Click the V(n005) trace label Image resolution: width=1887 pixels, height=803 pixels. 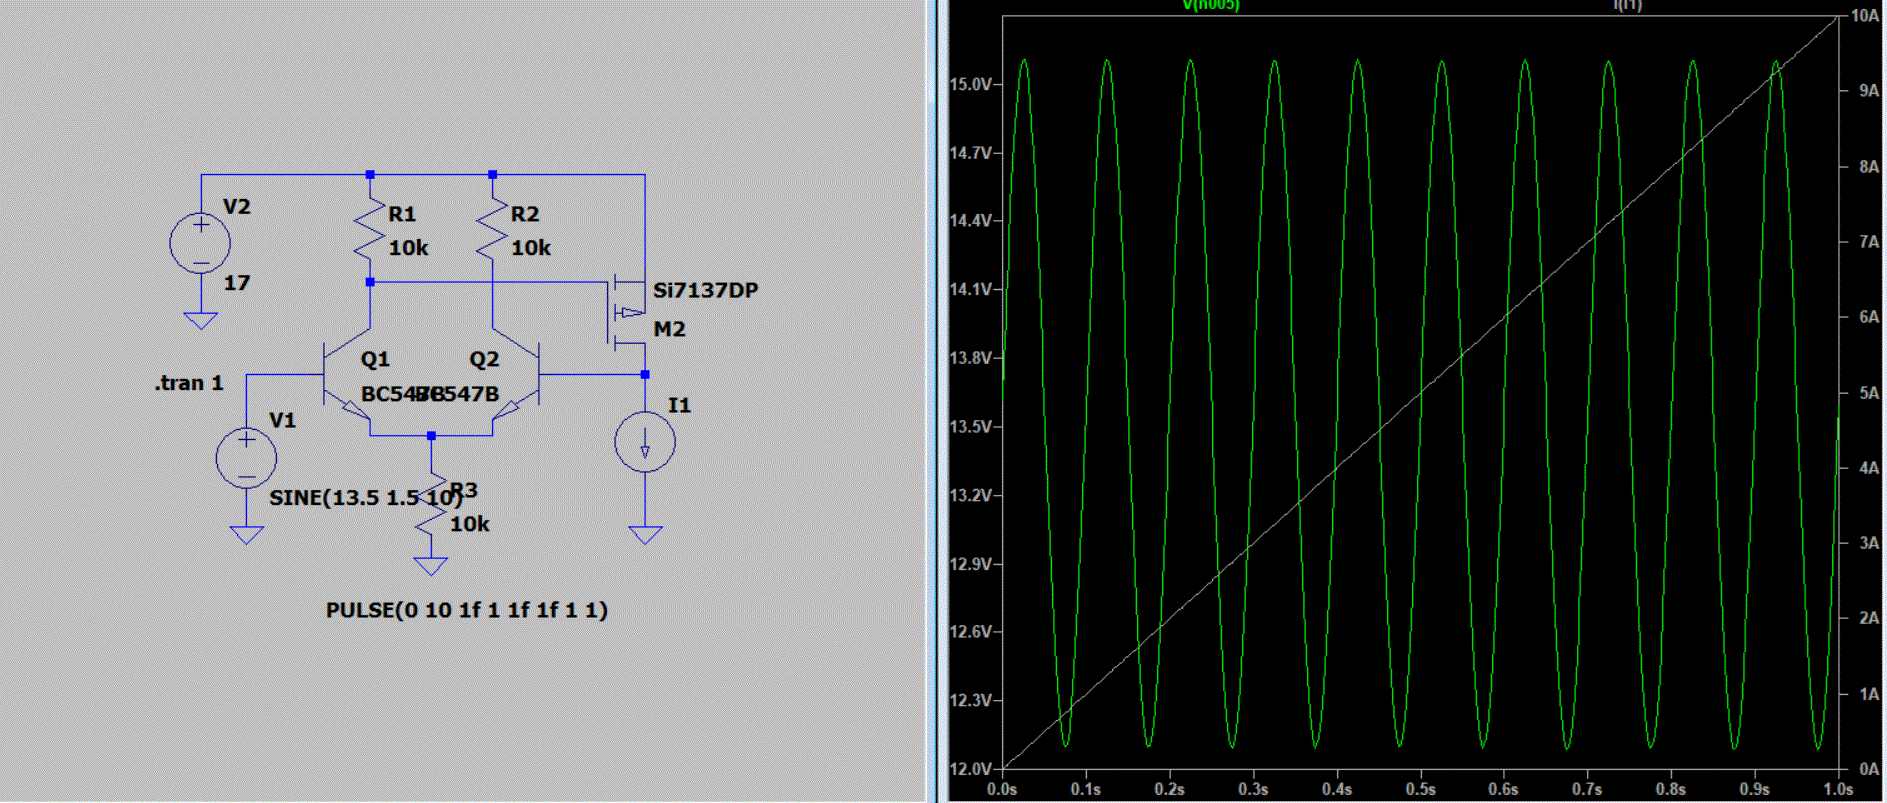1210,6
